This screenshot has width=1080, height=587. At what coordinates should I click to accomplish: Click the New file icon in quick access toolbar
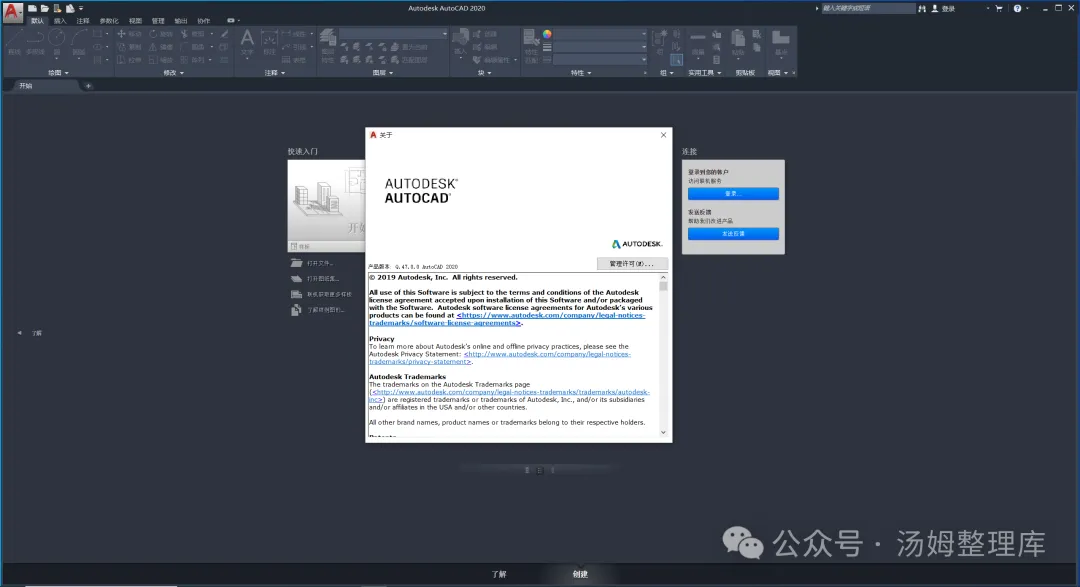point(32,8)
